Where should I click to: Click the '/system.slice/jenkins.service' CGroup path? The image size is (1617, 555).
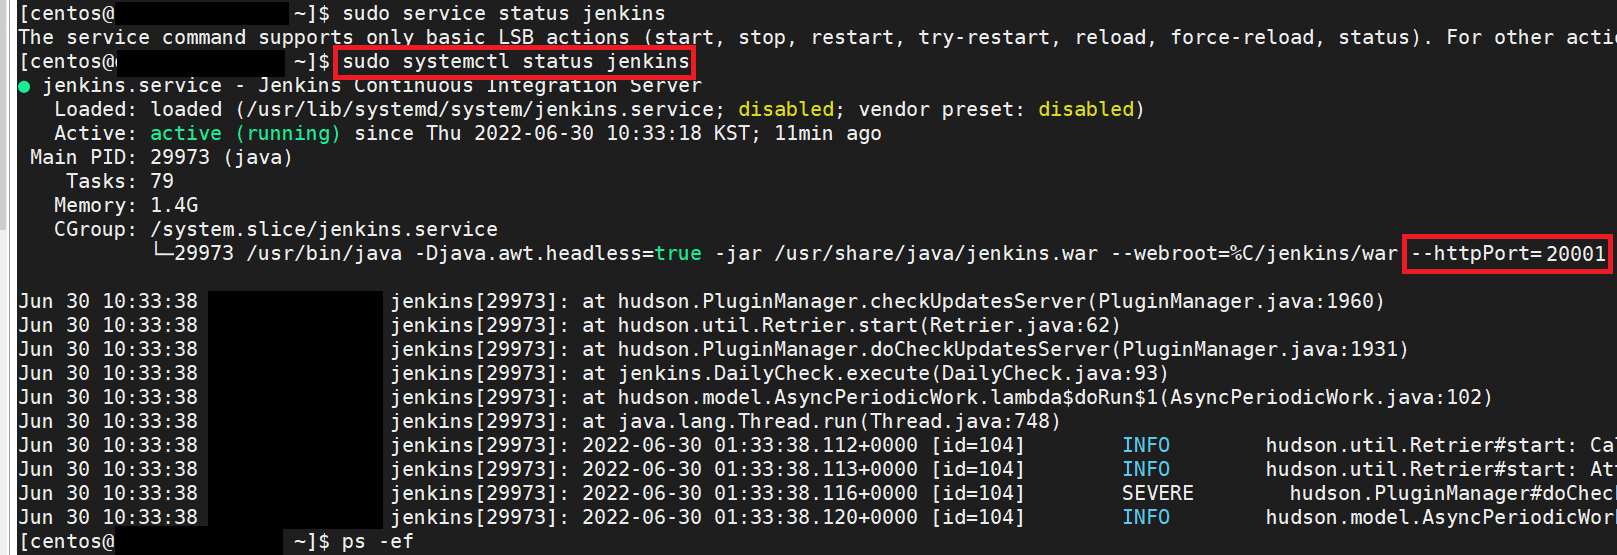[323, 229]
